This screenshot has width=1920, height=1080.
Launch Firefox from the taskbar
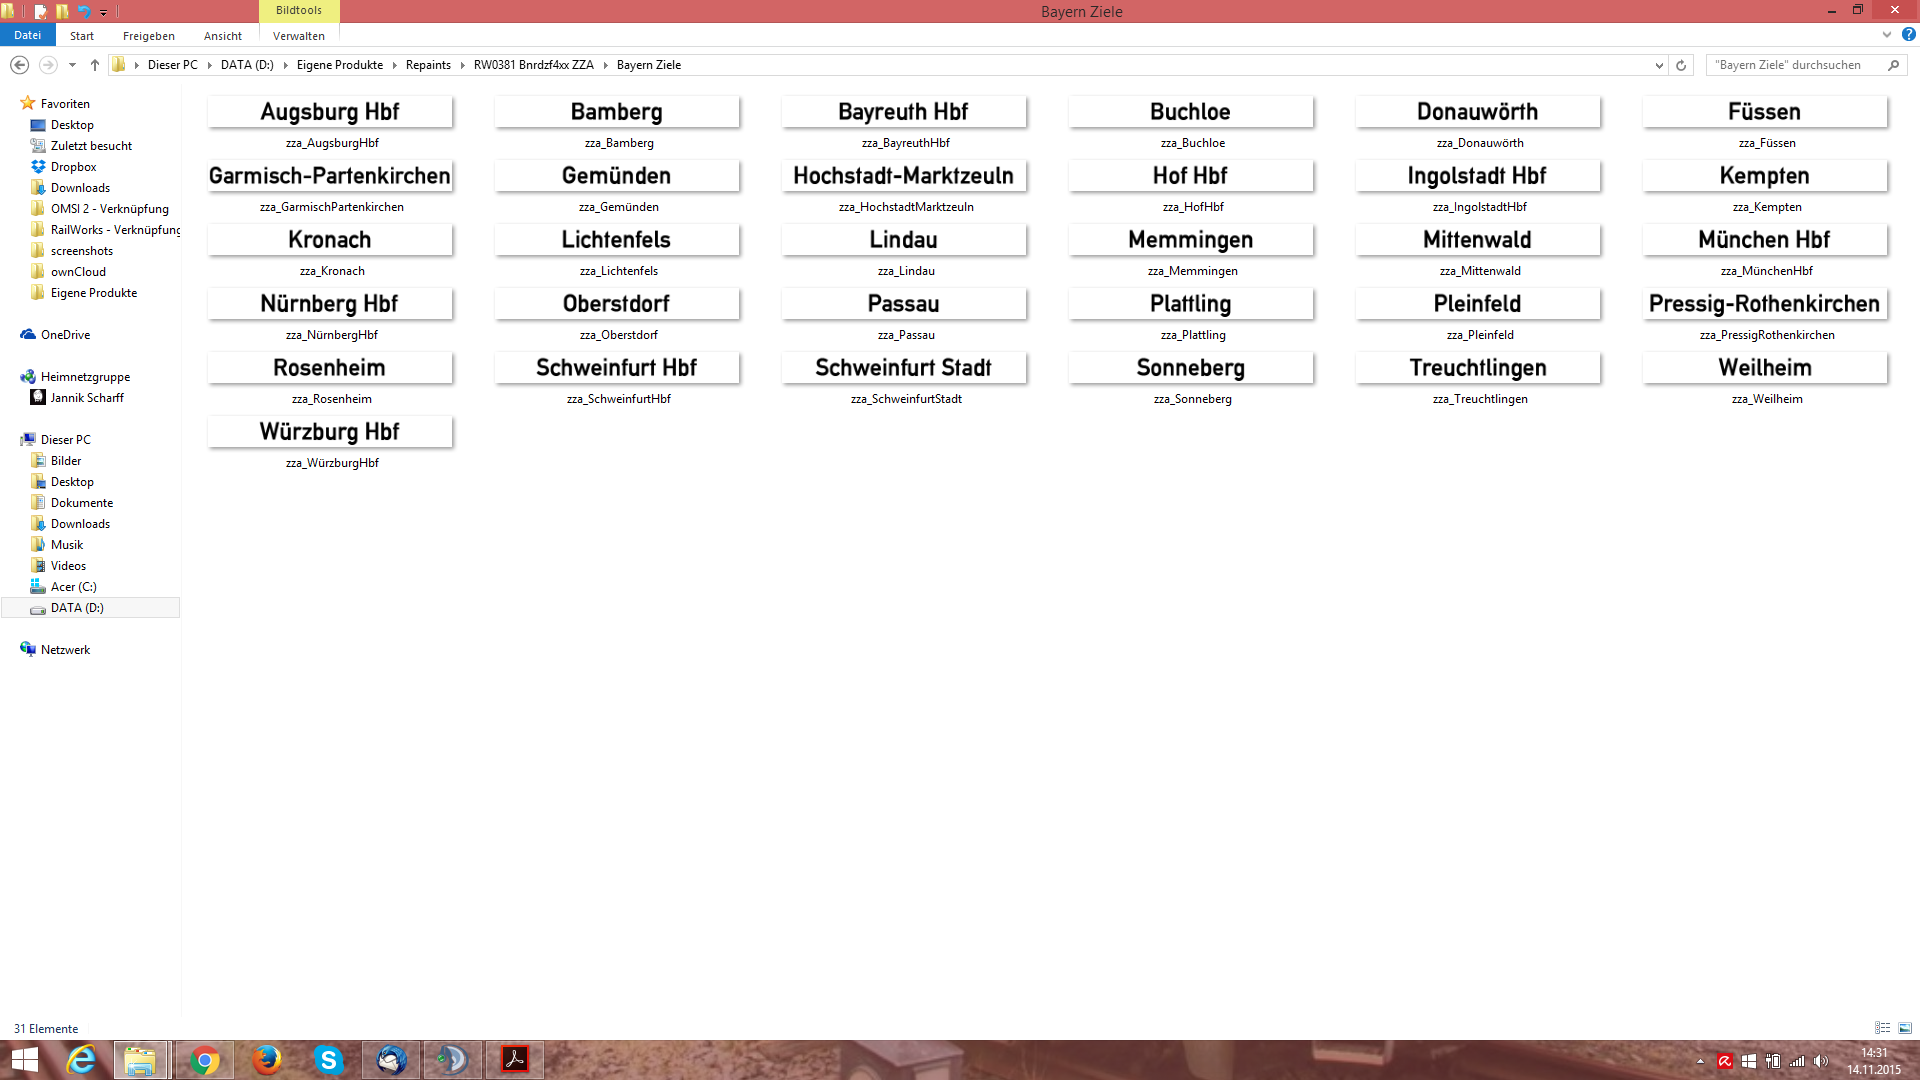(266, 1060)
